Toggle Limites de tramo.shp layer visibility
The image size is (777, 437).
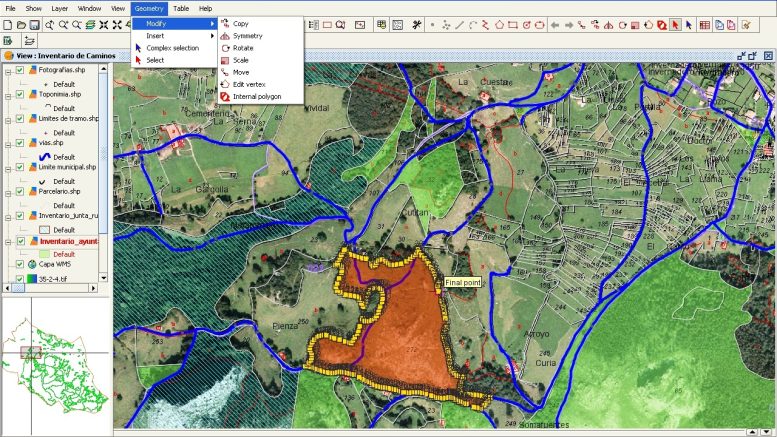tap(20, 118)
